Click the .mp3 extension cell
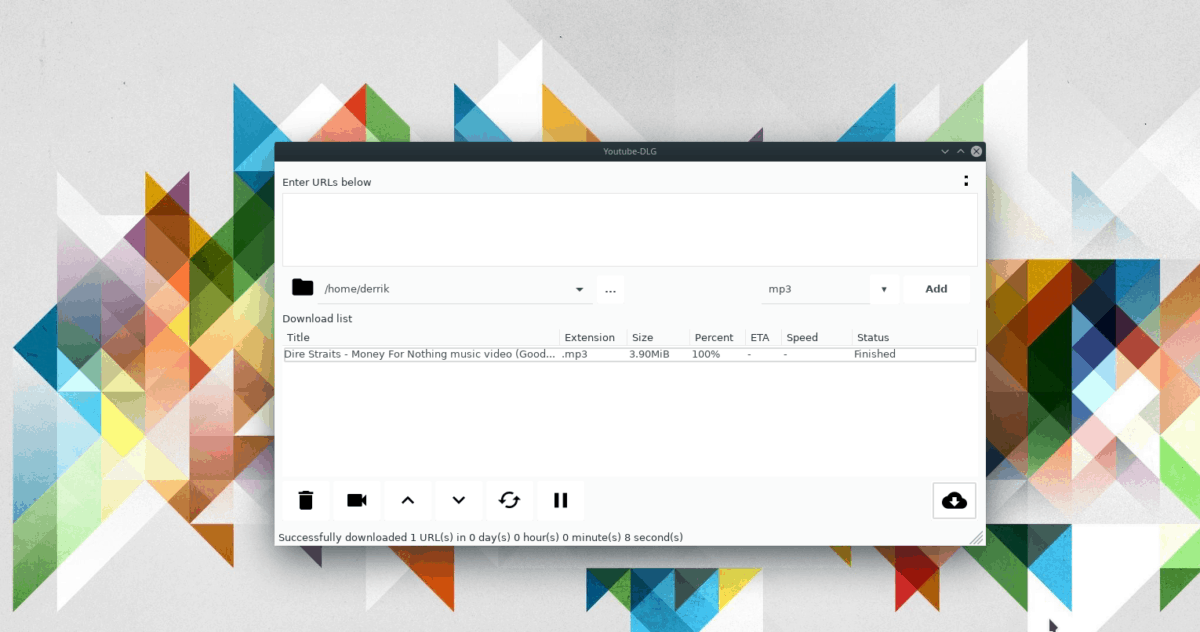Screen dimensions: 1200x632 pyautogui.click(x=575, y=354)
